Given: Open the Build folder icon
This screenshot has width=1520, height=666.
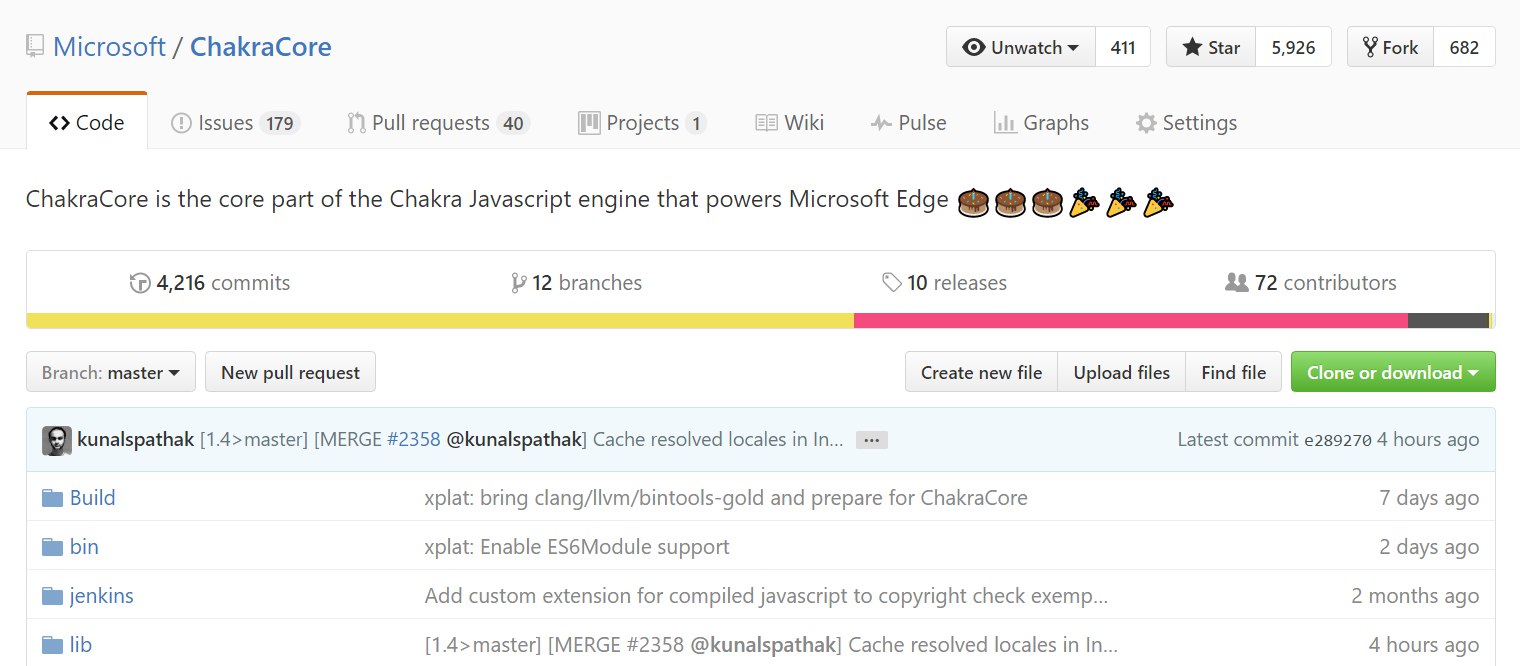Looking at the screenshot, I should point(52,498).
